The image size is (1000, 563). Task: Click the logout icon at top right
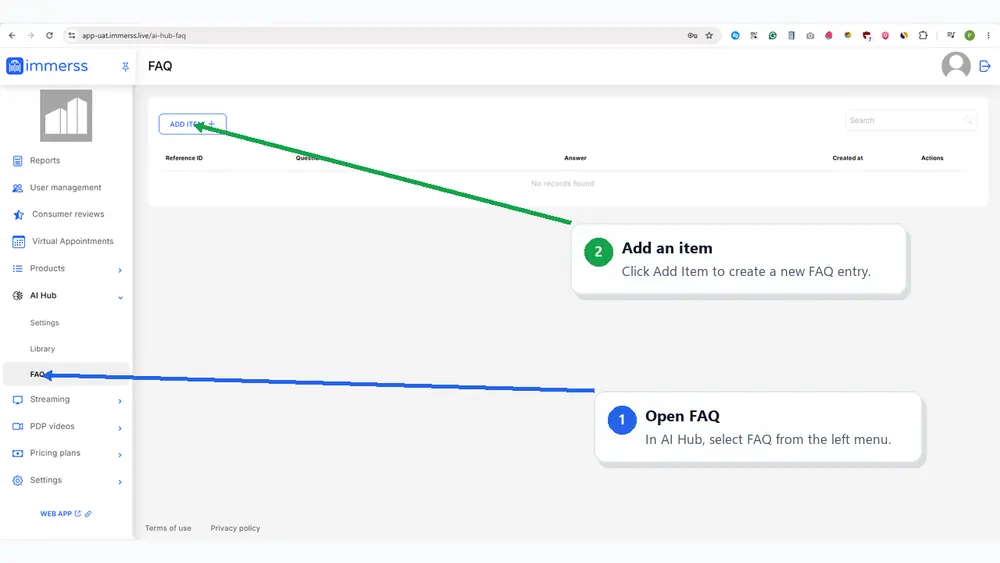pos(985,66)
